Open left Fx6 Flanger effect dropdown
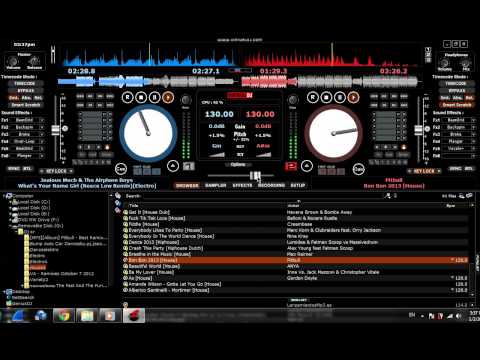The image size is (480, 360). point(42,156)
